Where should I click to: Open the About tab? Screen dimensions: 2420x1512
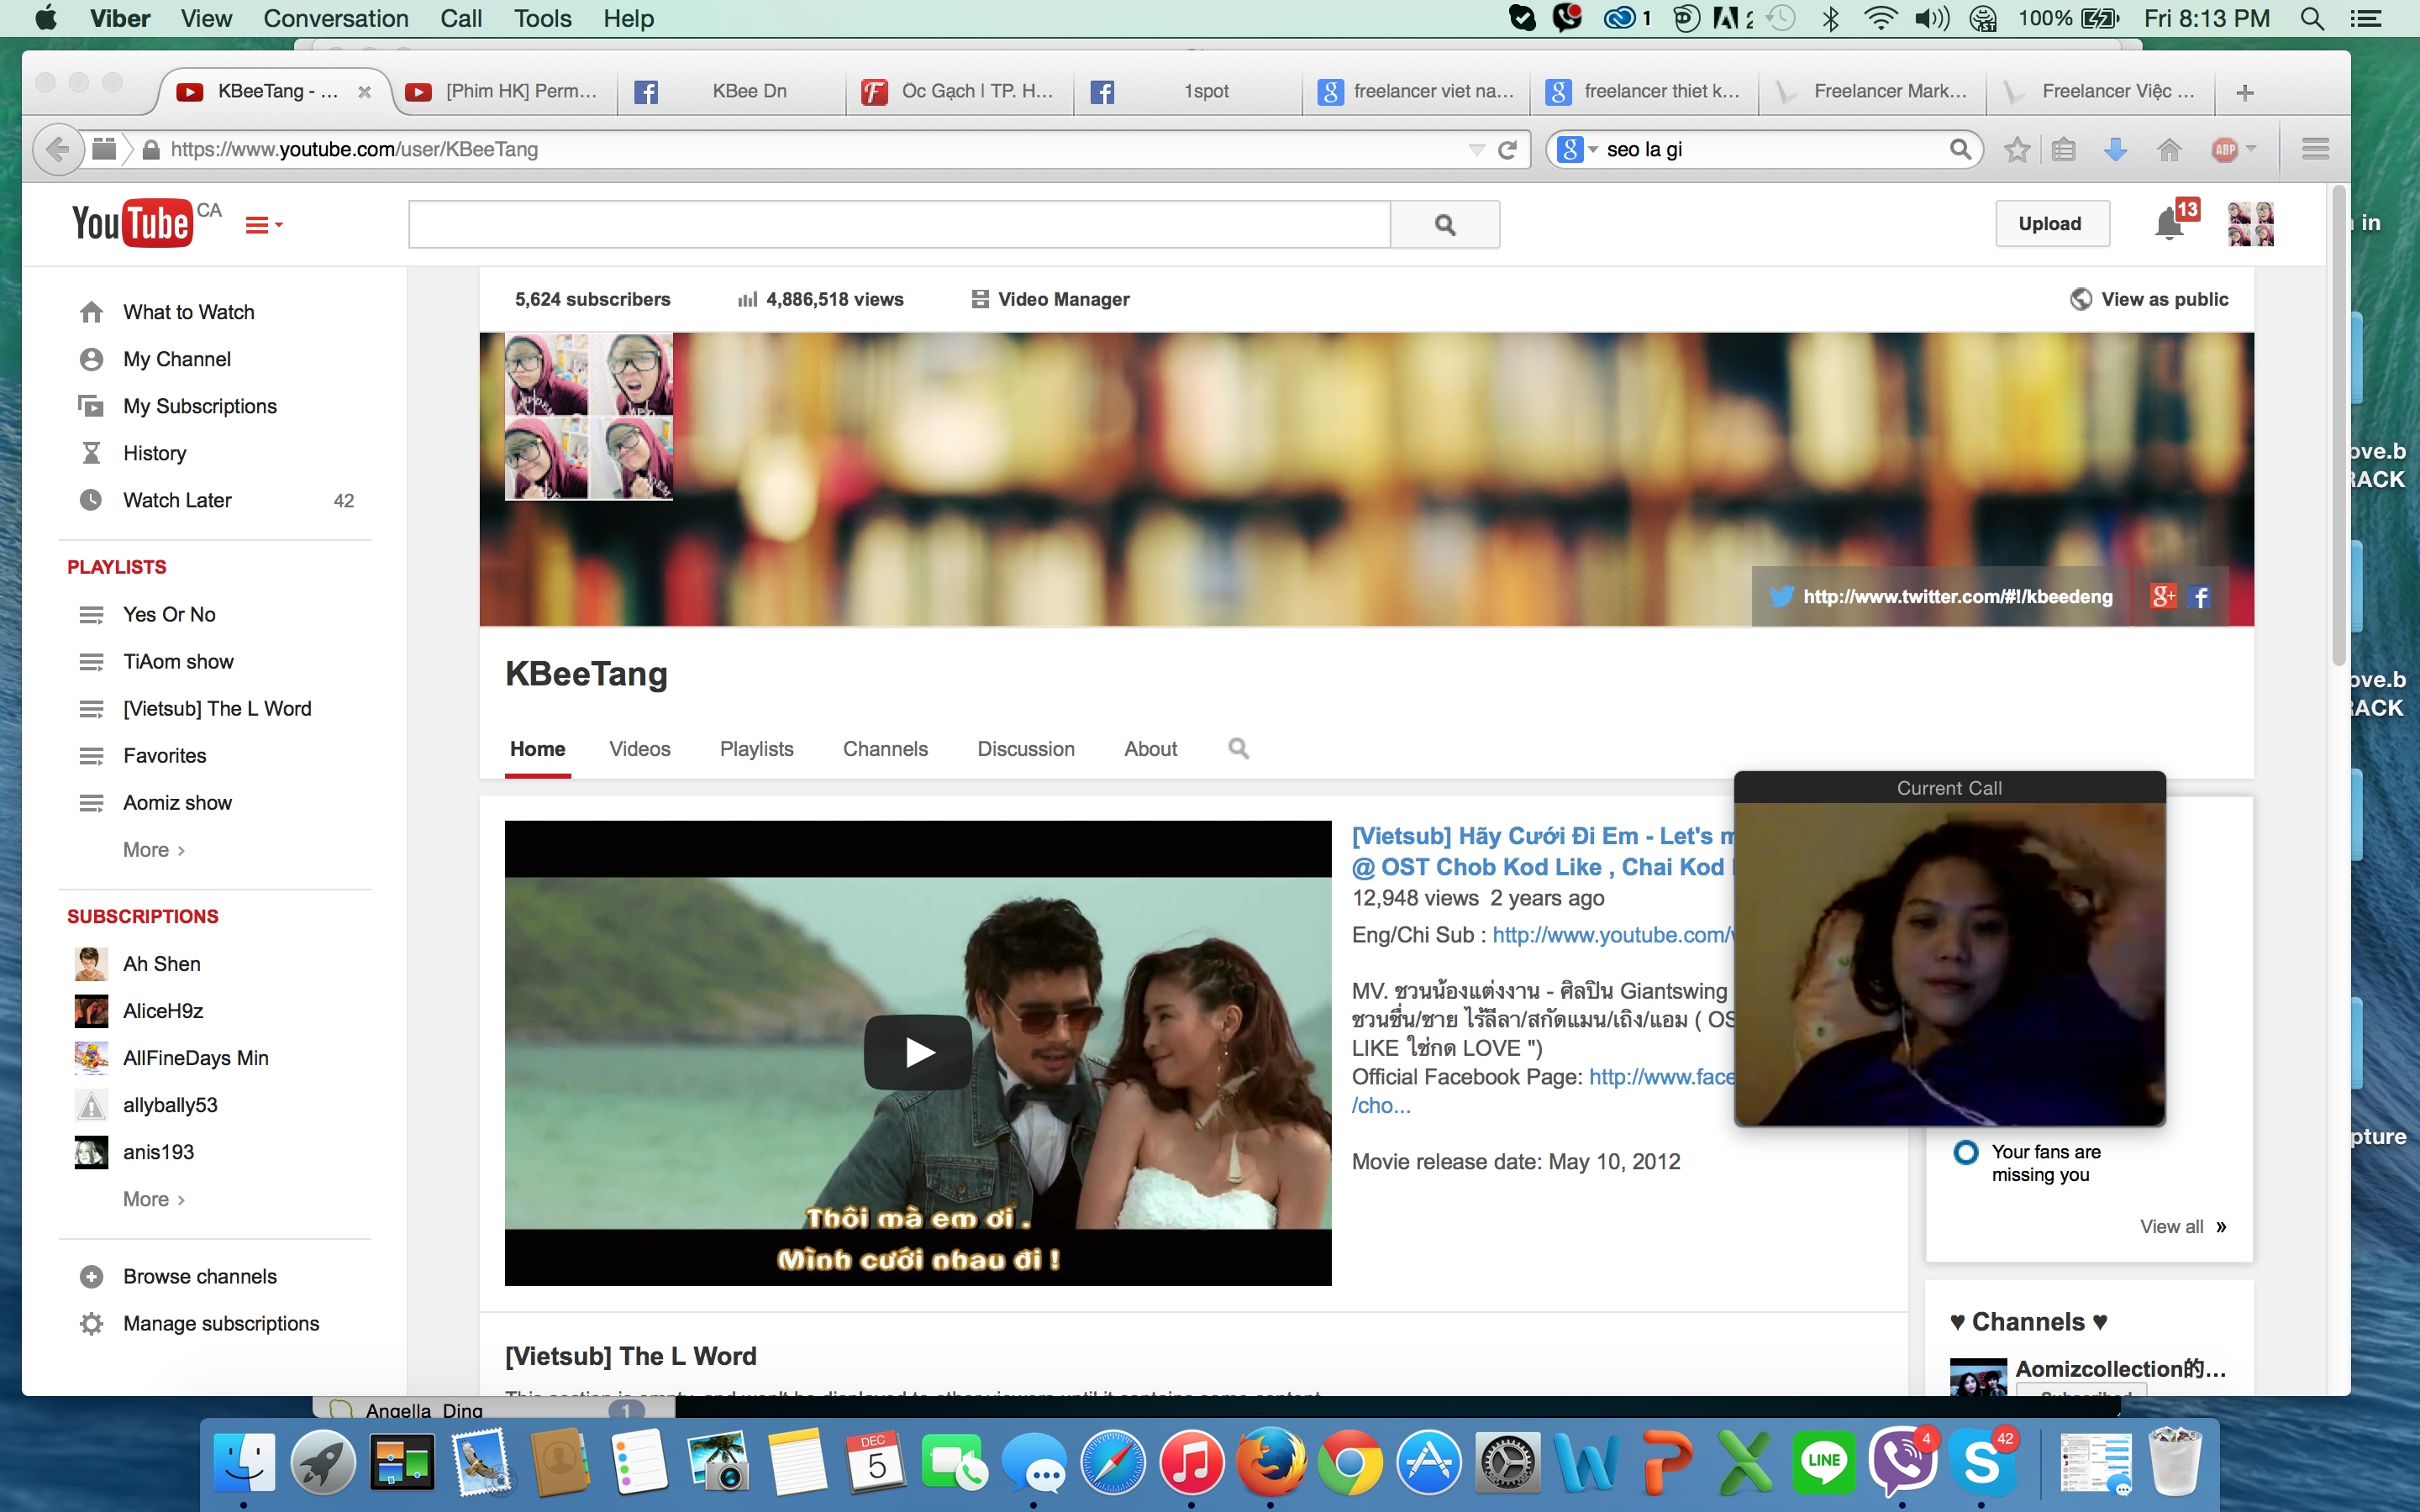pyautogui.click(x=1150, y=749)
